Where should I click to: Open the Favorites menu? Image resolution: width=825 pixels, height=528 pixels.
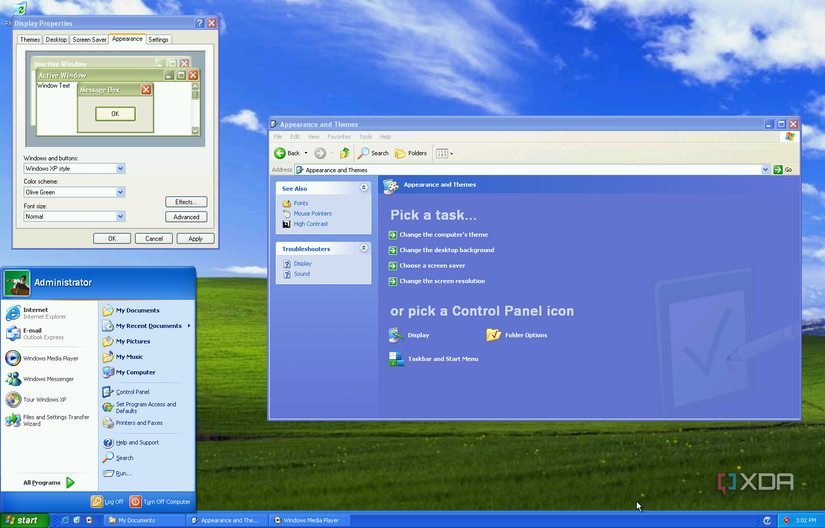click(x=339, y=136)
